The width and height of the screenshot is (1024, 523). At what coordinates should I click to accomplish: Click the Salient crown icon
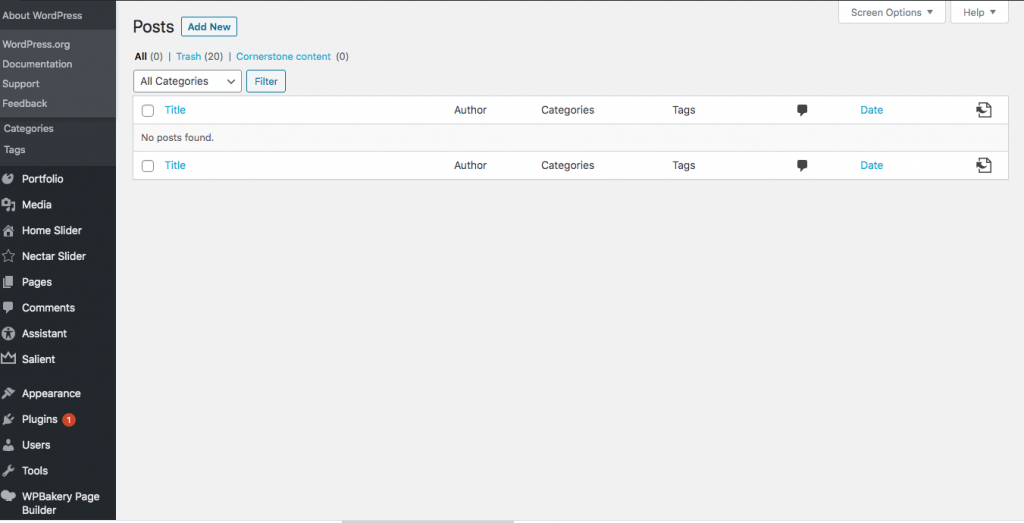click(8, 358)
